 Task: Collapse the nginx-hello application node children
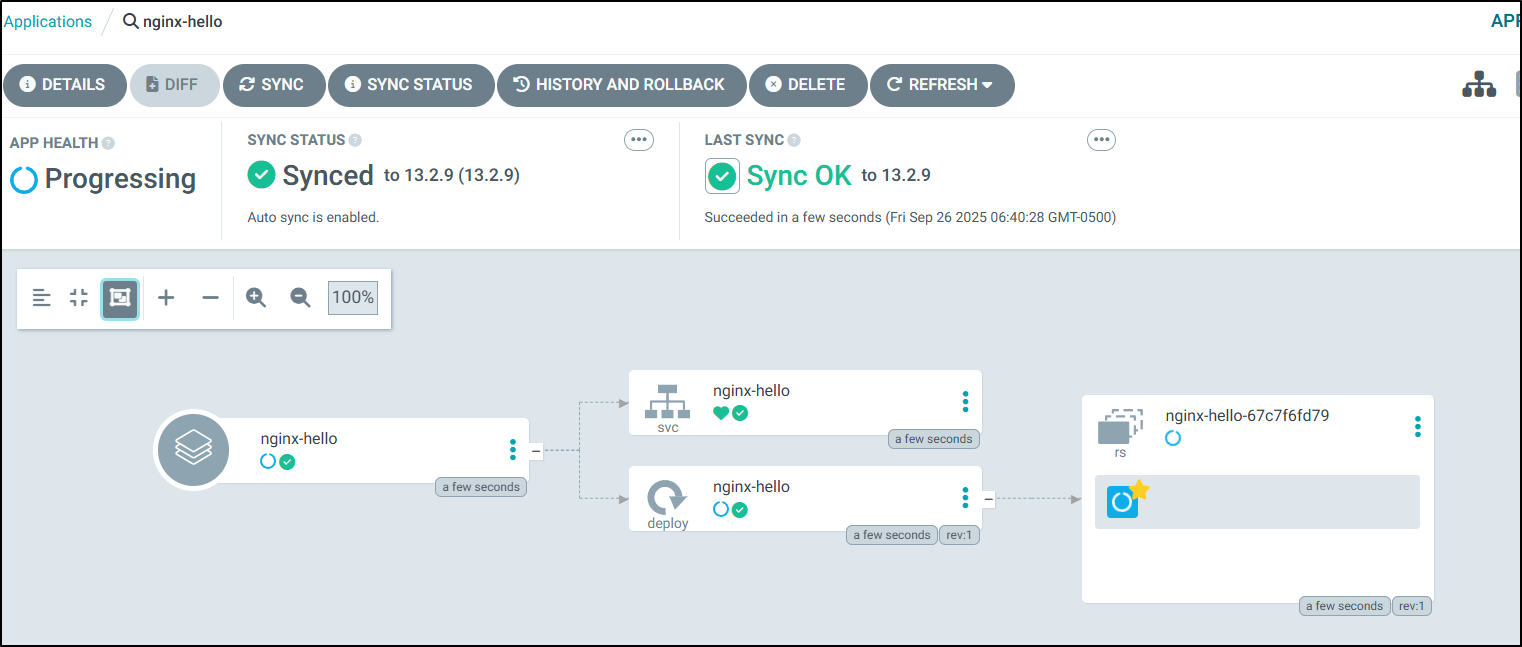pyautogui.click(x=536, y=451)
